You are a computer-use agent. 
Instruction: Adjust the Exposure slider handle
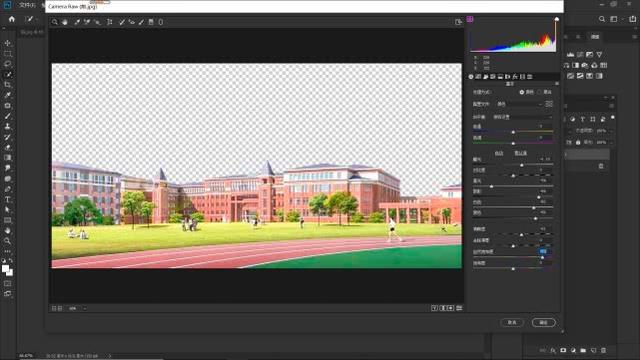(522, 165)
